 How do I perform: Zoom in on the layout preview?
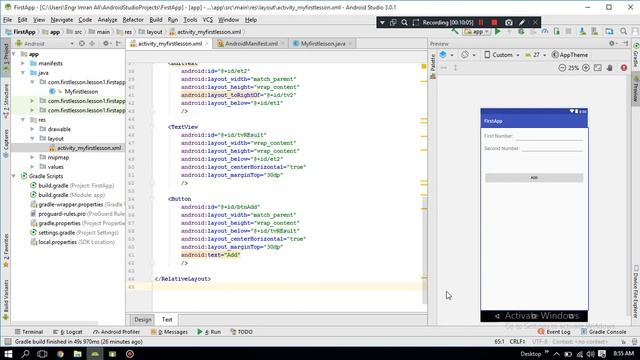[x=586, y=68]
